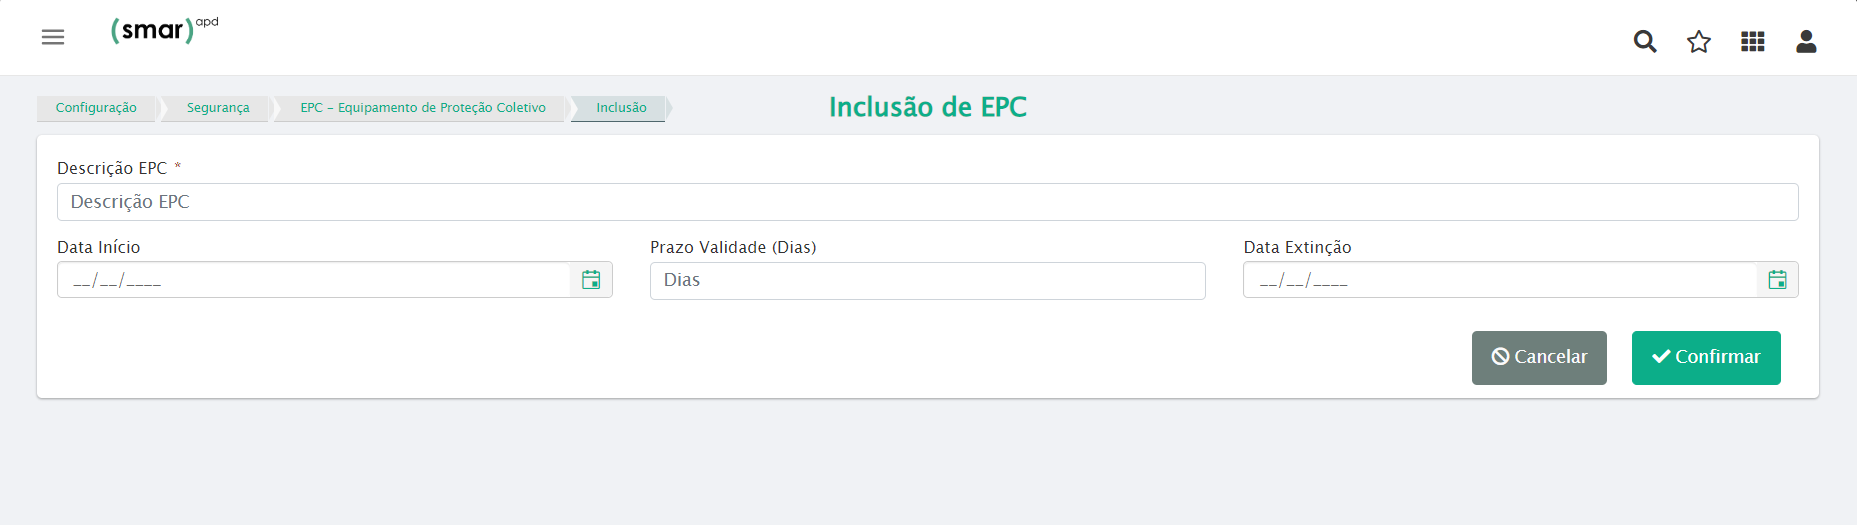This screenshot has width=1857, height=525.
Task: Select the Inclusão breadcrumb tab
Action: click(x=621, y=108)
